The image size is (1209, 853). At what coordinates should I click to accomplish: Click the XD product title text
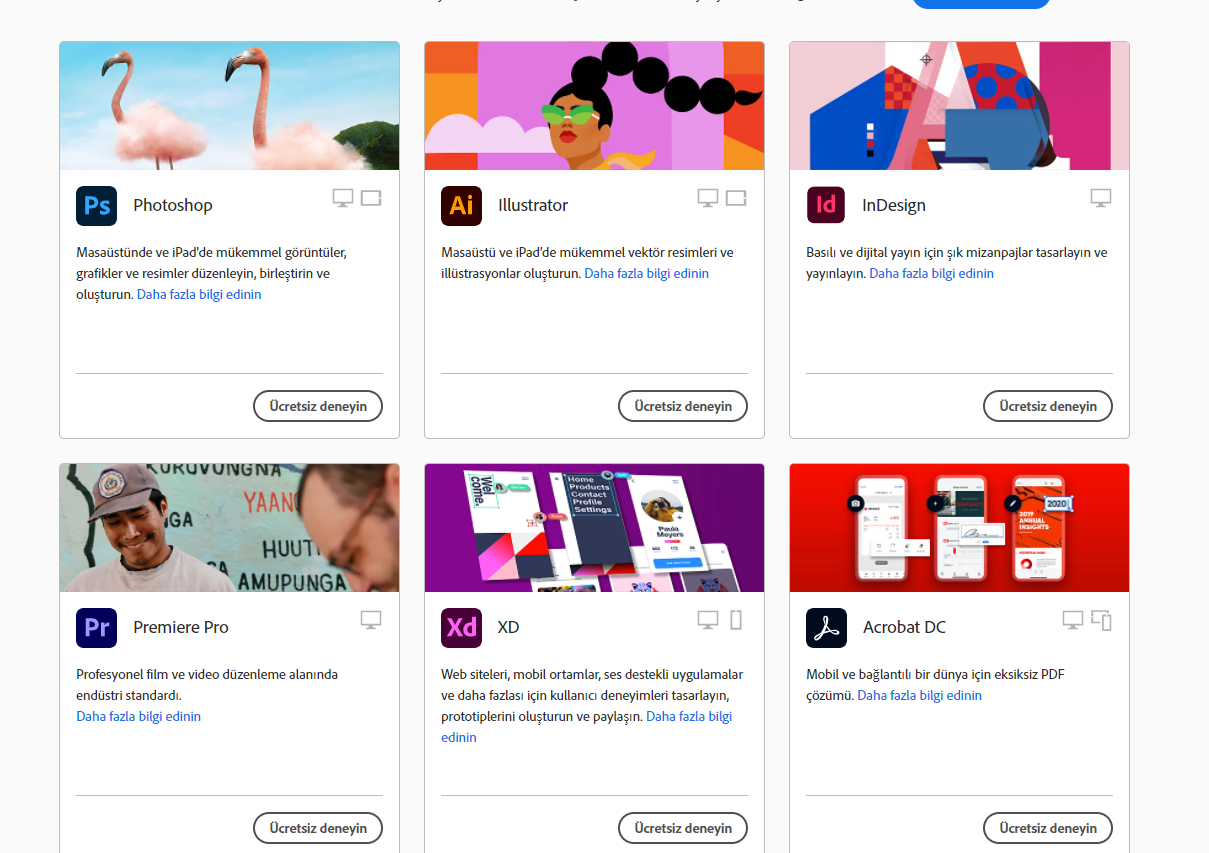(x=509, y=627)
